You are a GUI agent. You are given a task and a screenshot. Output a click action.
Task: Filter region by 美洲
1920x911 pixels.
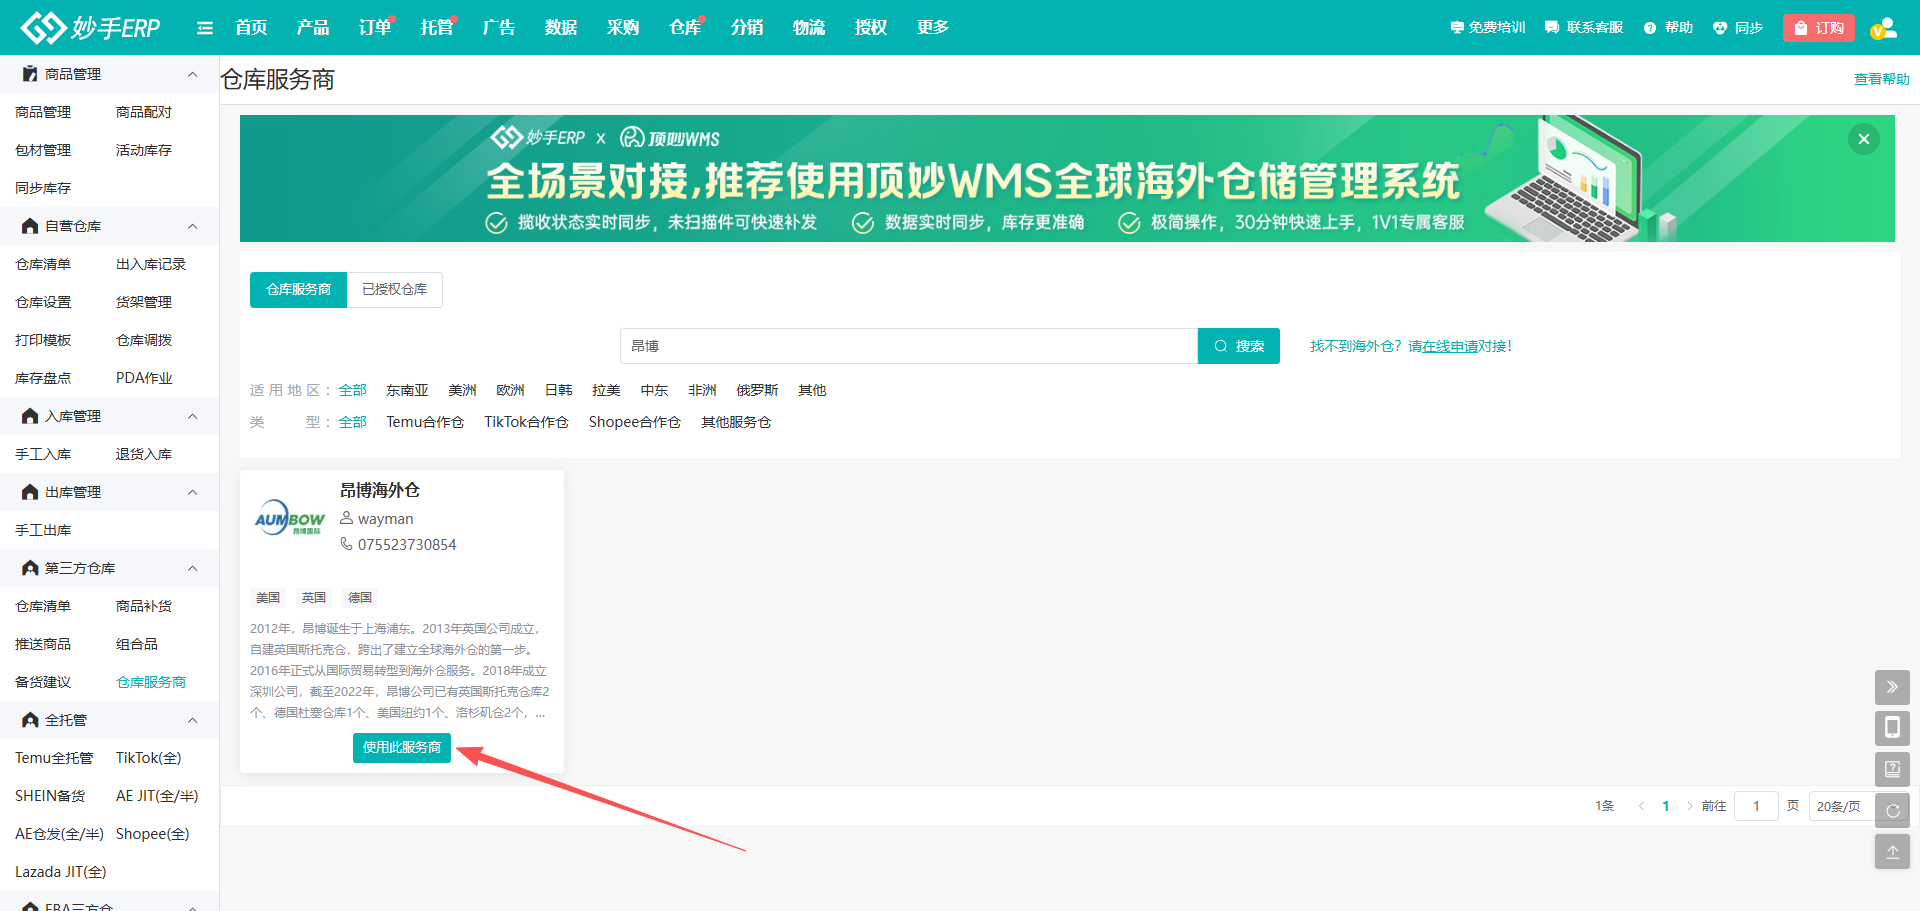tap(462, 390)
